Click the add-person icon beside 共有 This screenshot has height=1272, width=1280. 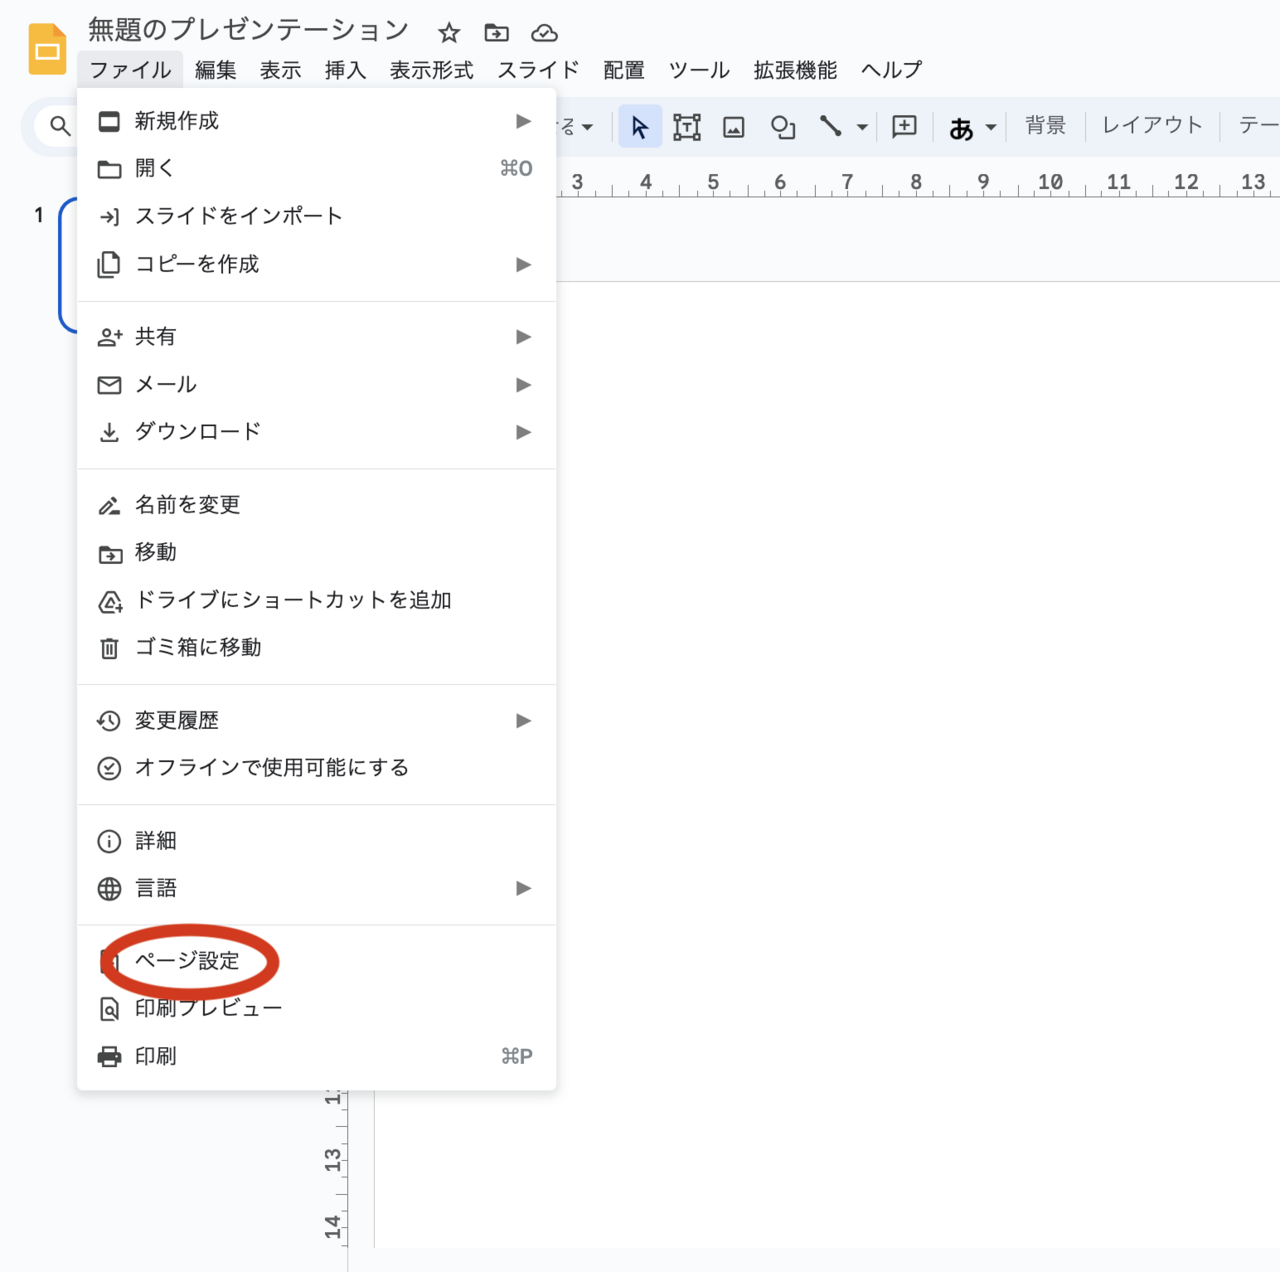click(x=109, y=337)
